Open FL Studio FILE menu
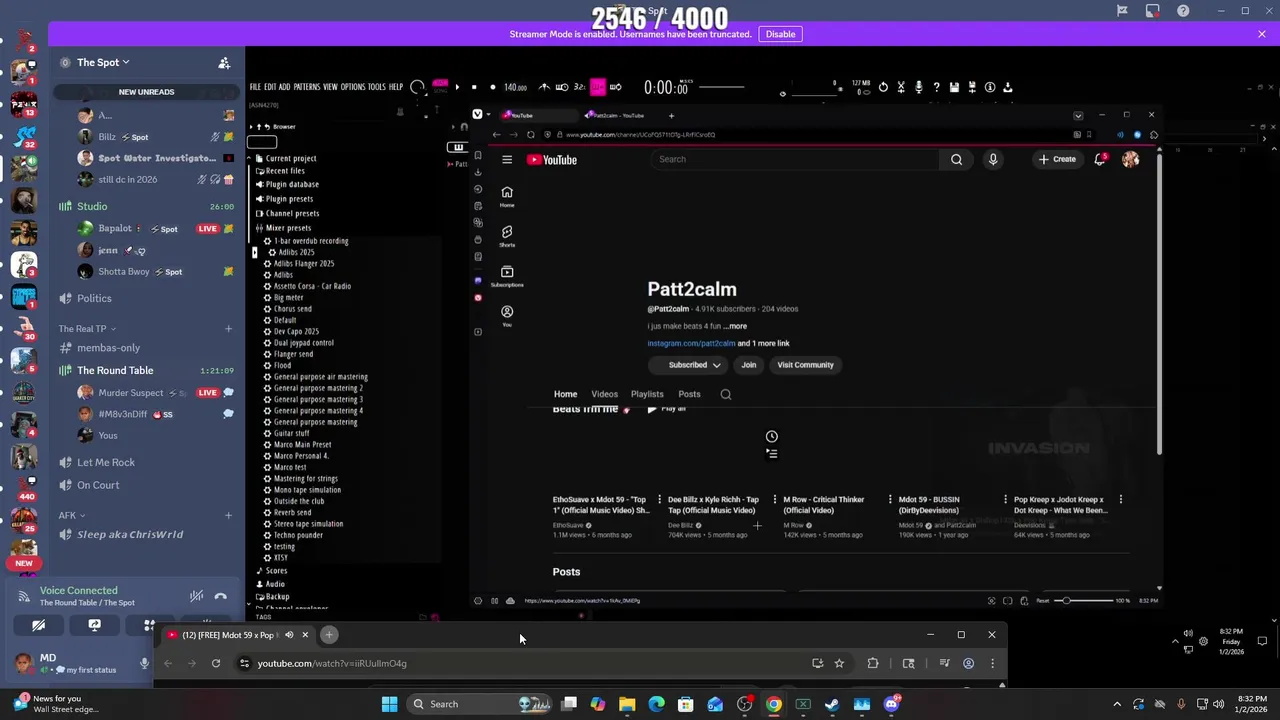The image size is (1280, 720). (255, 87)
